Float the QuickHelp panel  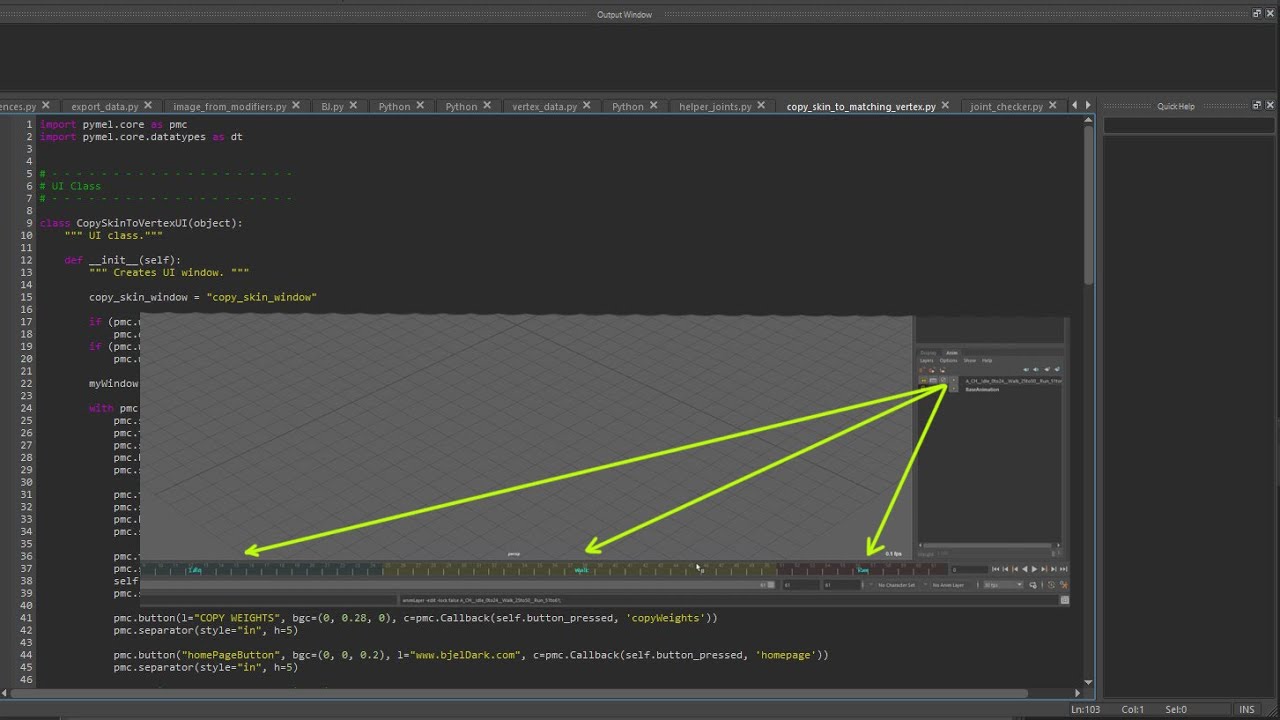tap(1257, 105)
